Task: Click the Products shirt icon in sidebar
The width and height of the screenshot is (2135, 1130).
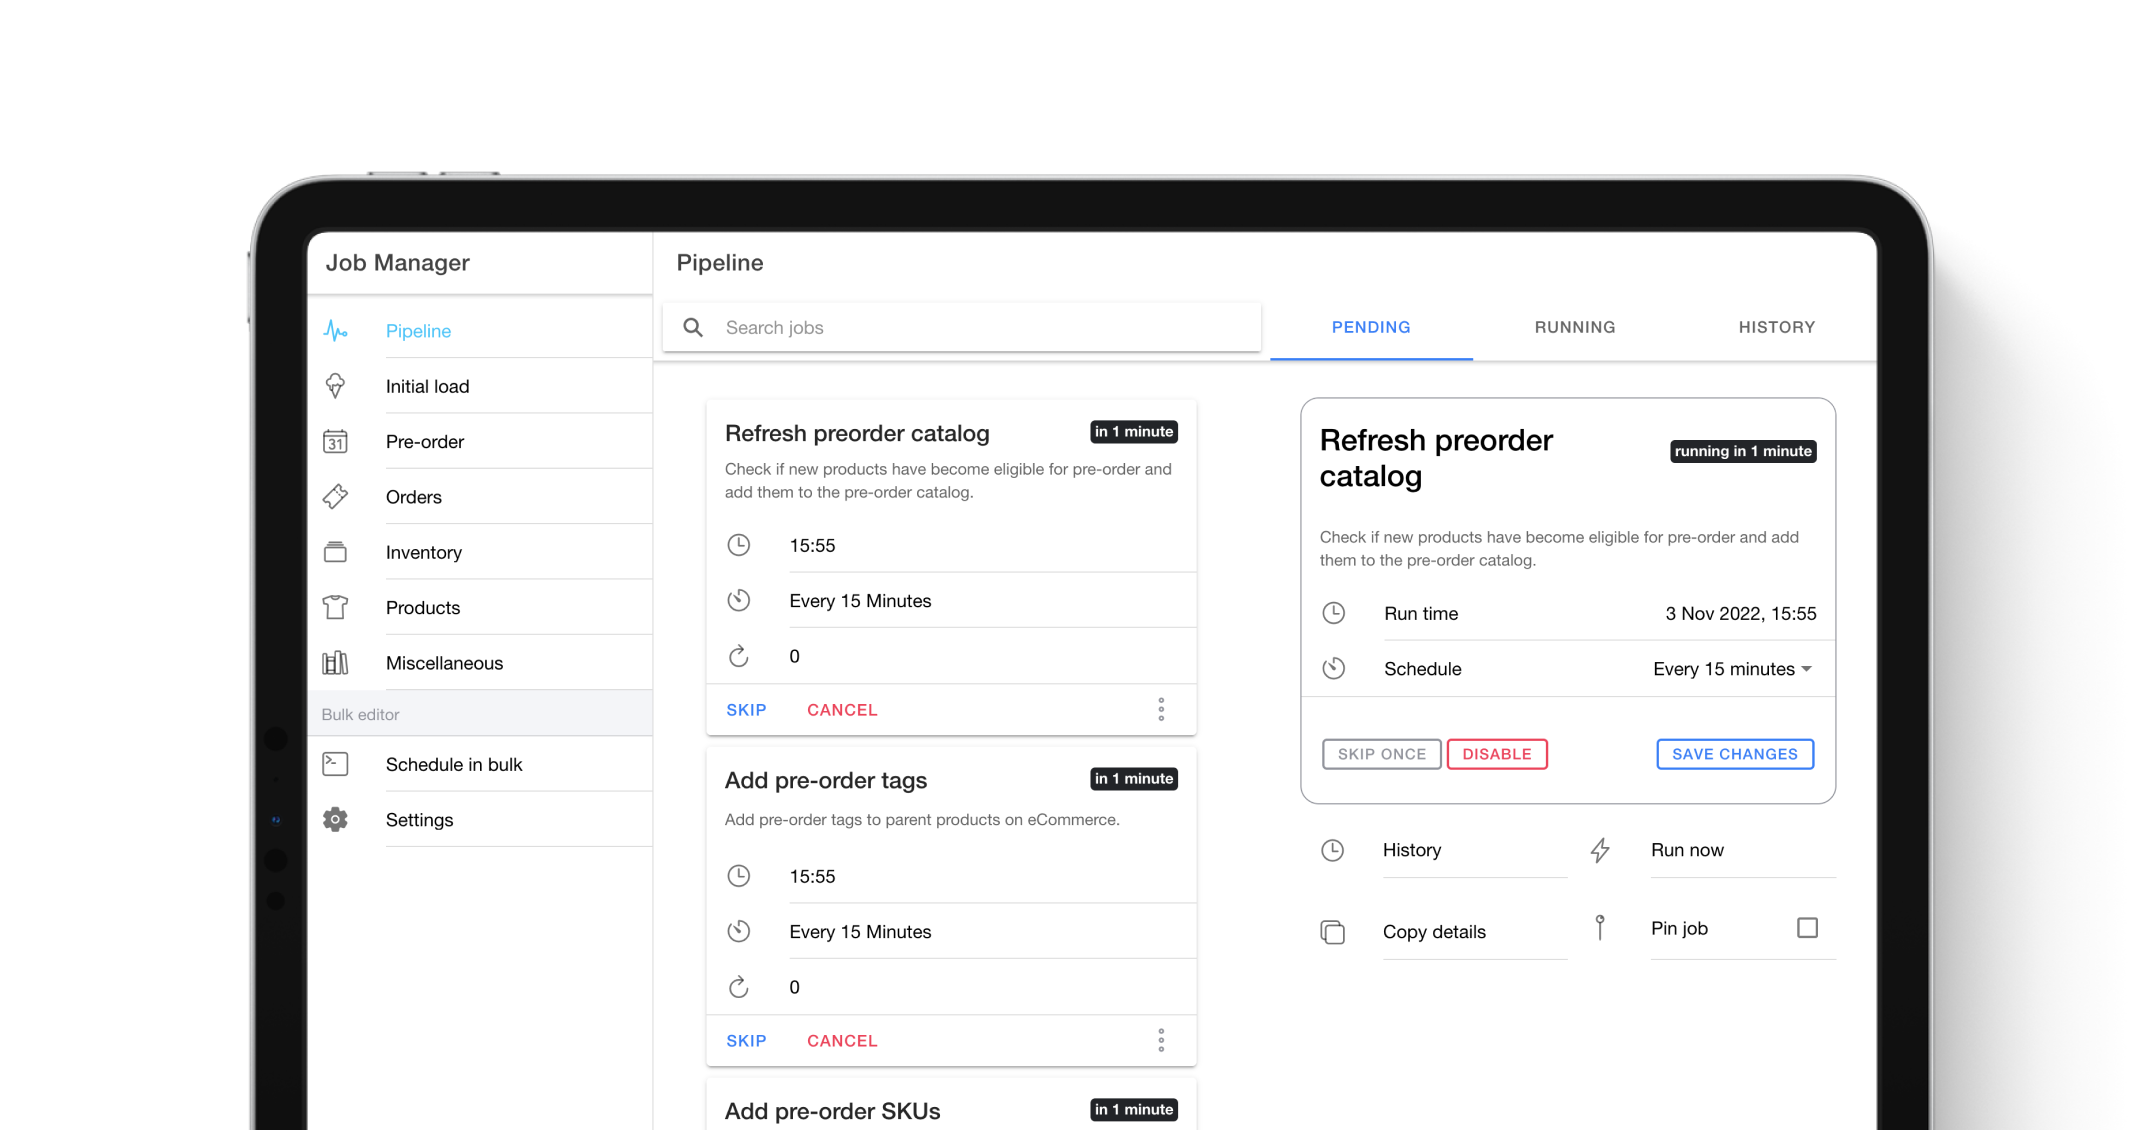Action: [x=337, y=607]
